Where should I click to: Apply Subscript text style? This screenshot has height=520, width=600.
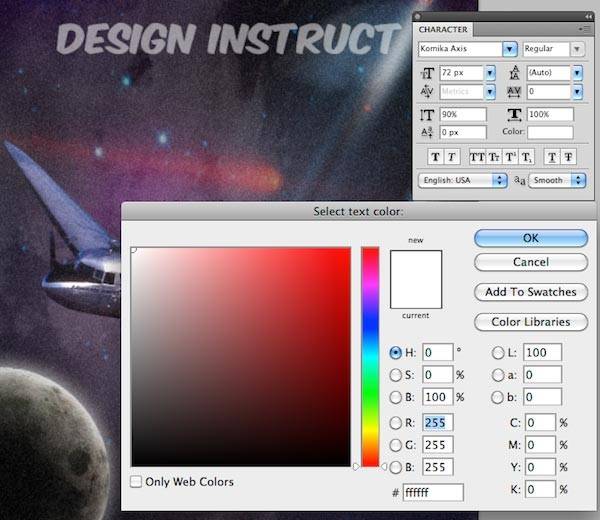525,156
